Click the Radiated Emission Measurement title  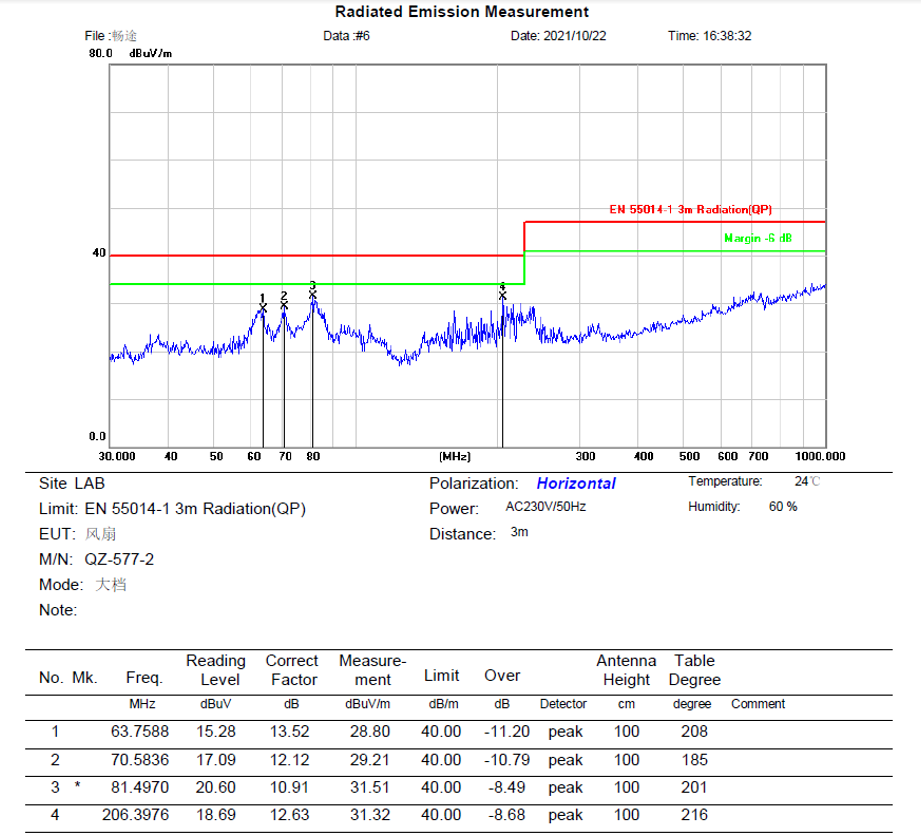tap(462, 12)
